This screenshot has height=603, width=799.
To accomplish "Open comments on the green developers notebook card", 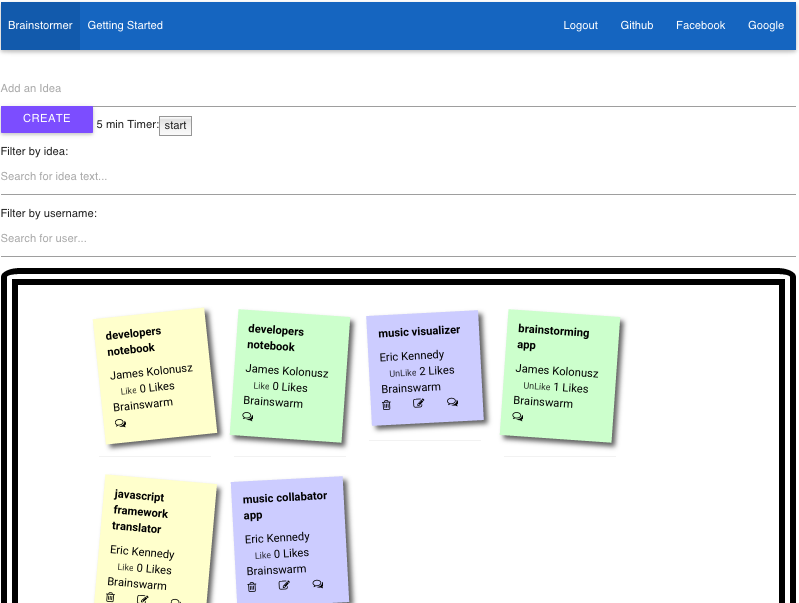I will tap(248, 416).
